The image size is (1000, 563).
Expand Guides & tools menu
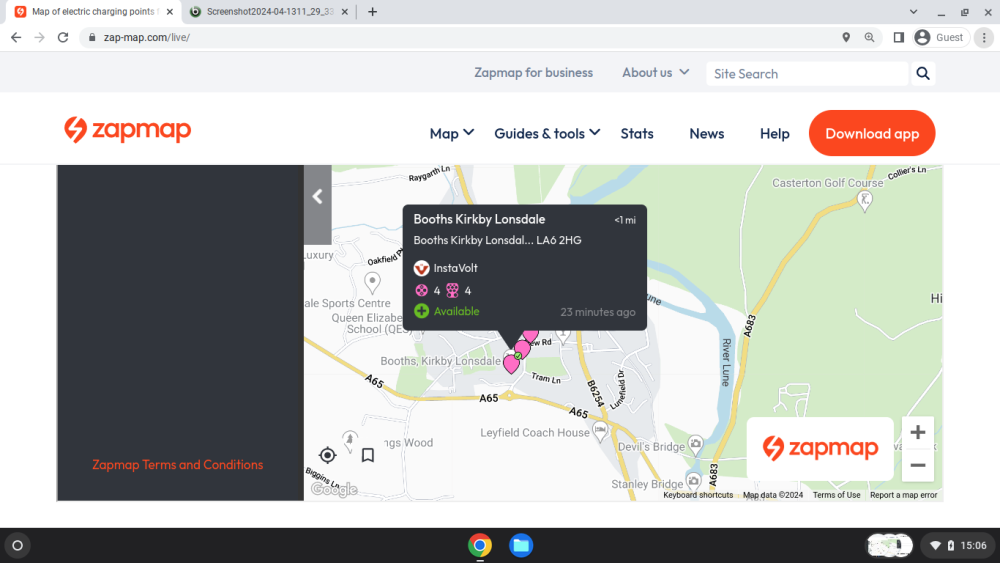(547, 133)
